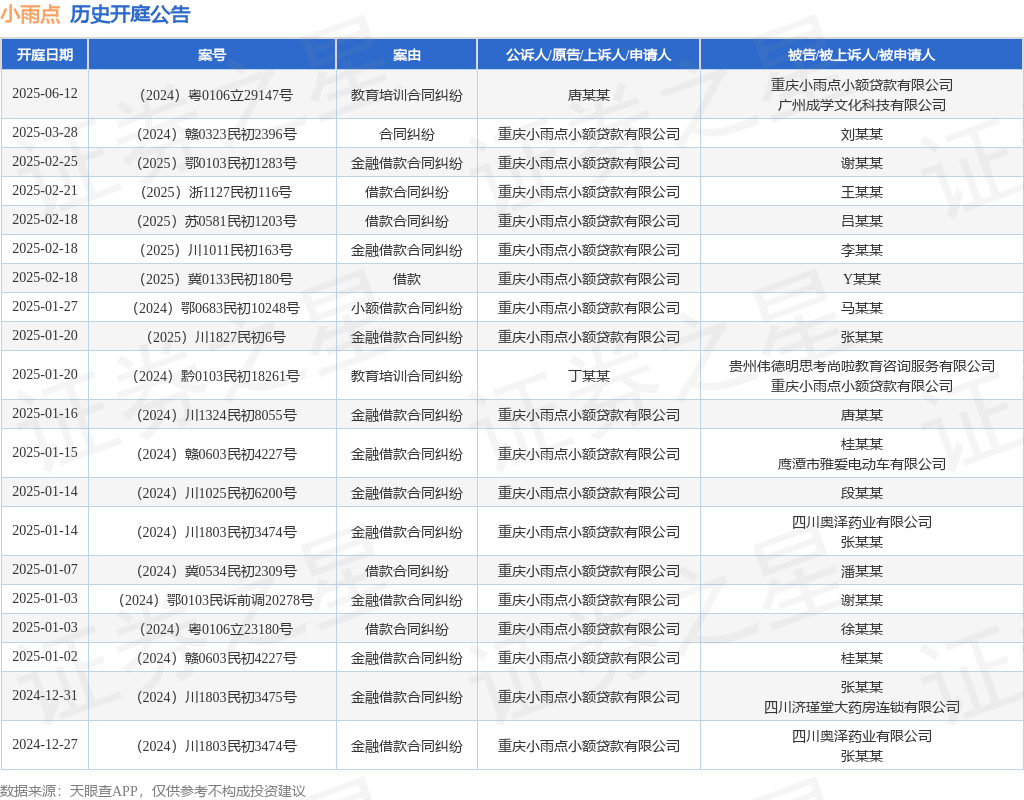Viewport: 1024px width, 800px height.
Task: Click defendant Y某某
Action: point(861,280)
